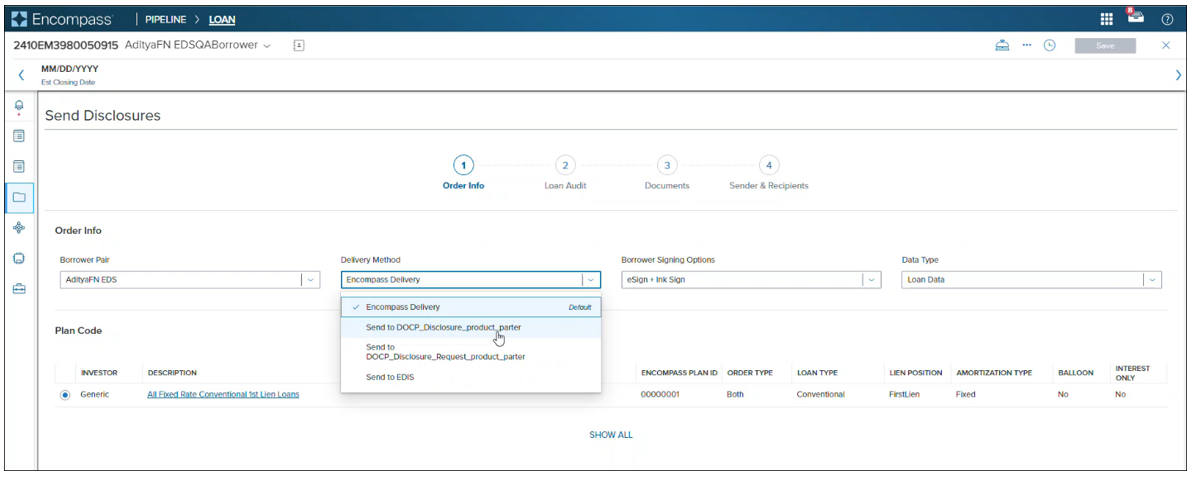Image resolution: width=1197 pixels, height=480 pixels.
Task: Click the briefcase icon in left sidebar
Action: point(19,289)
